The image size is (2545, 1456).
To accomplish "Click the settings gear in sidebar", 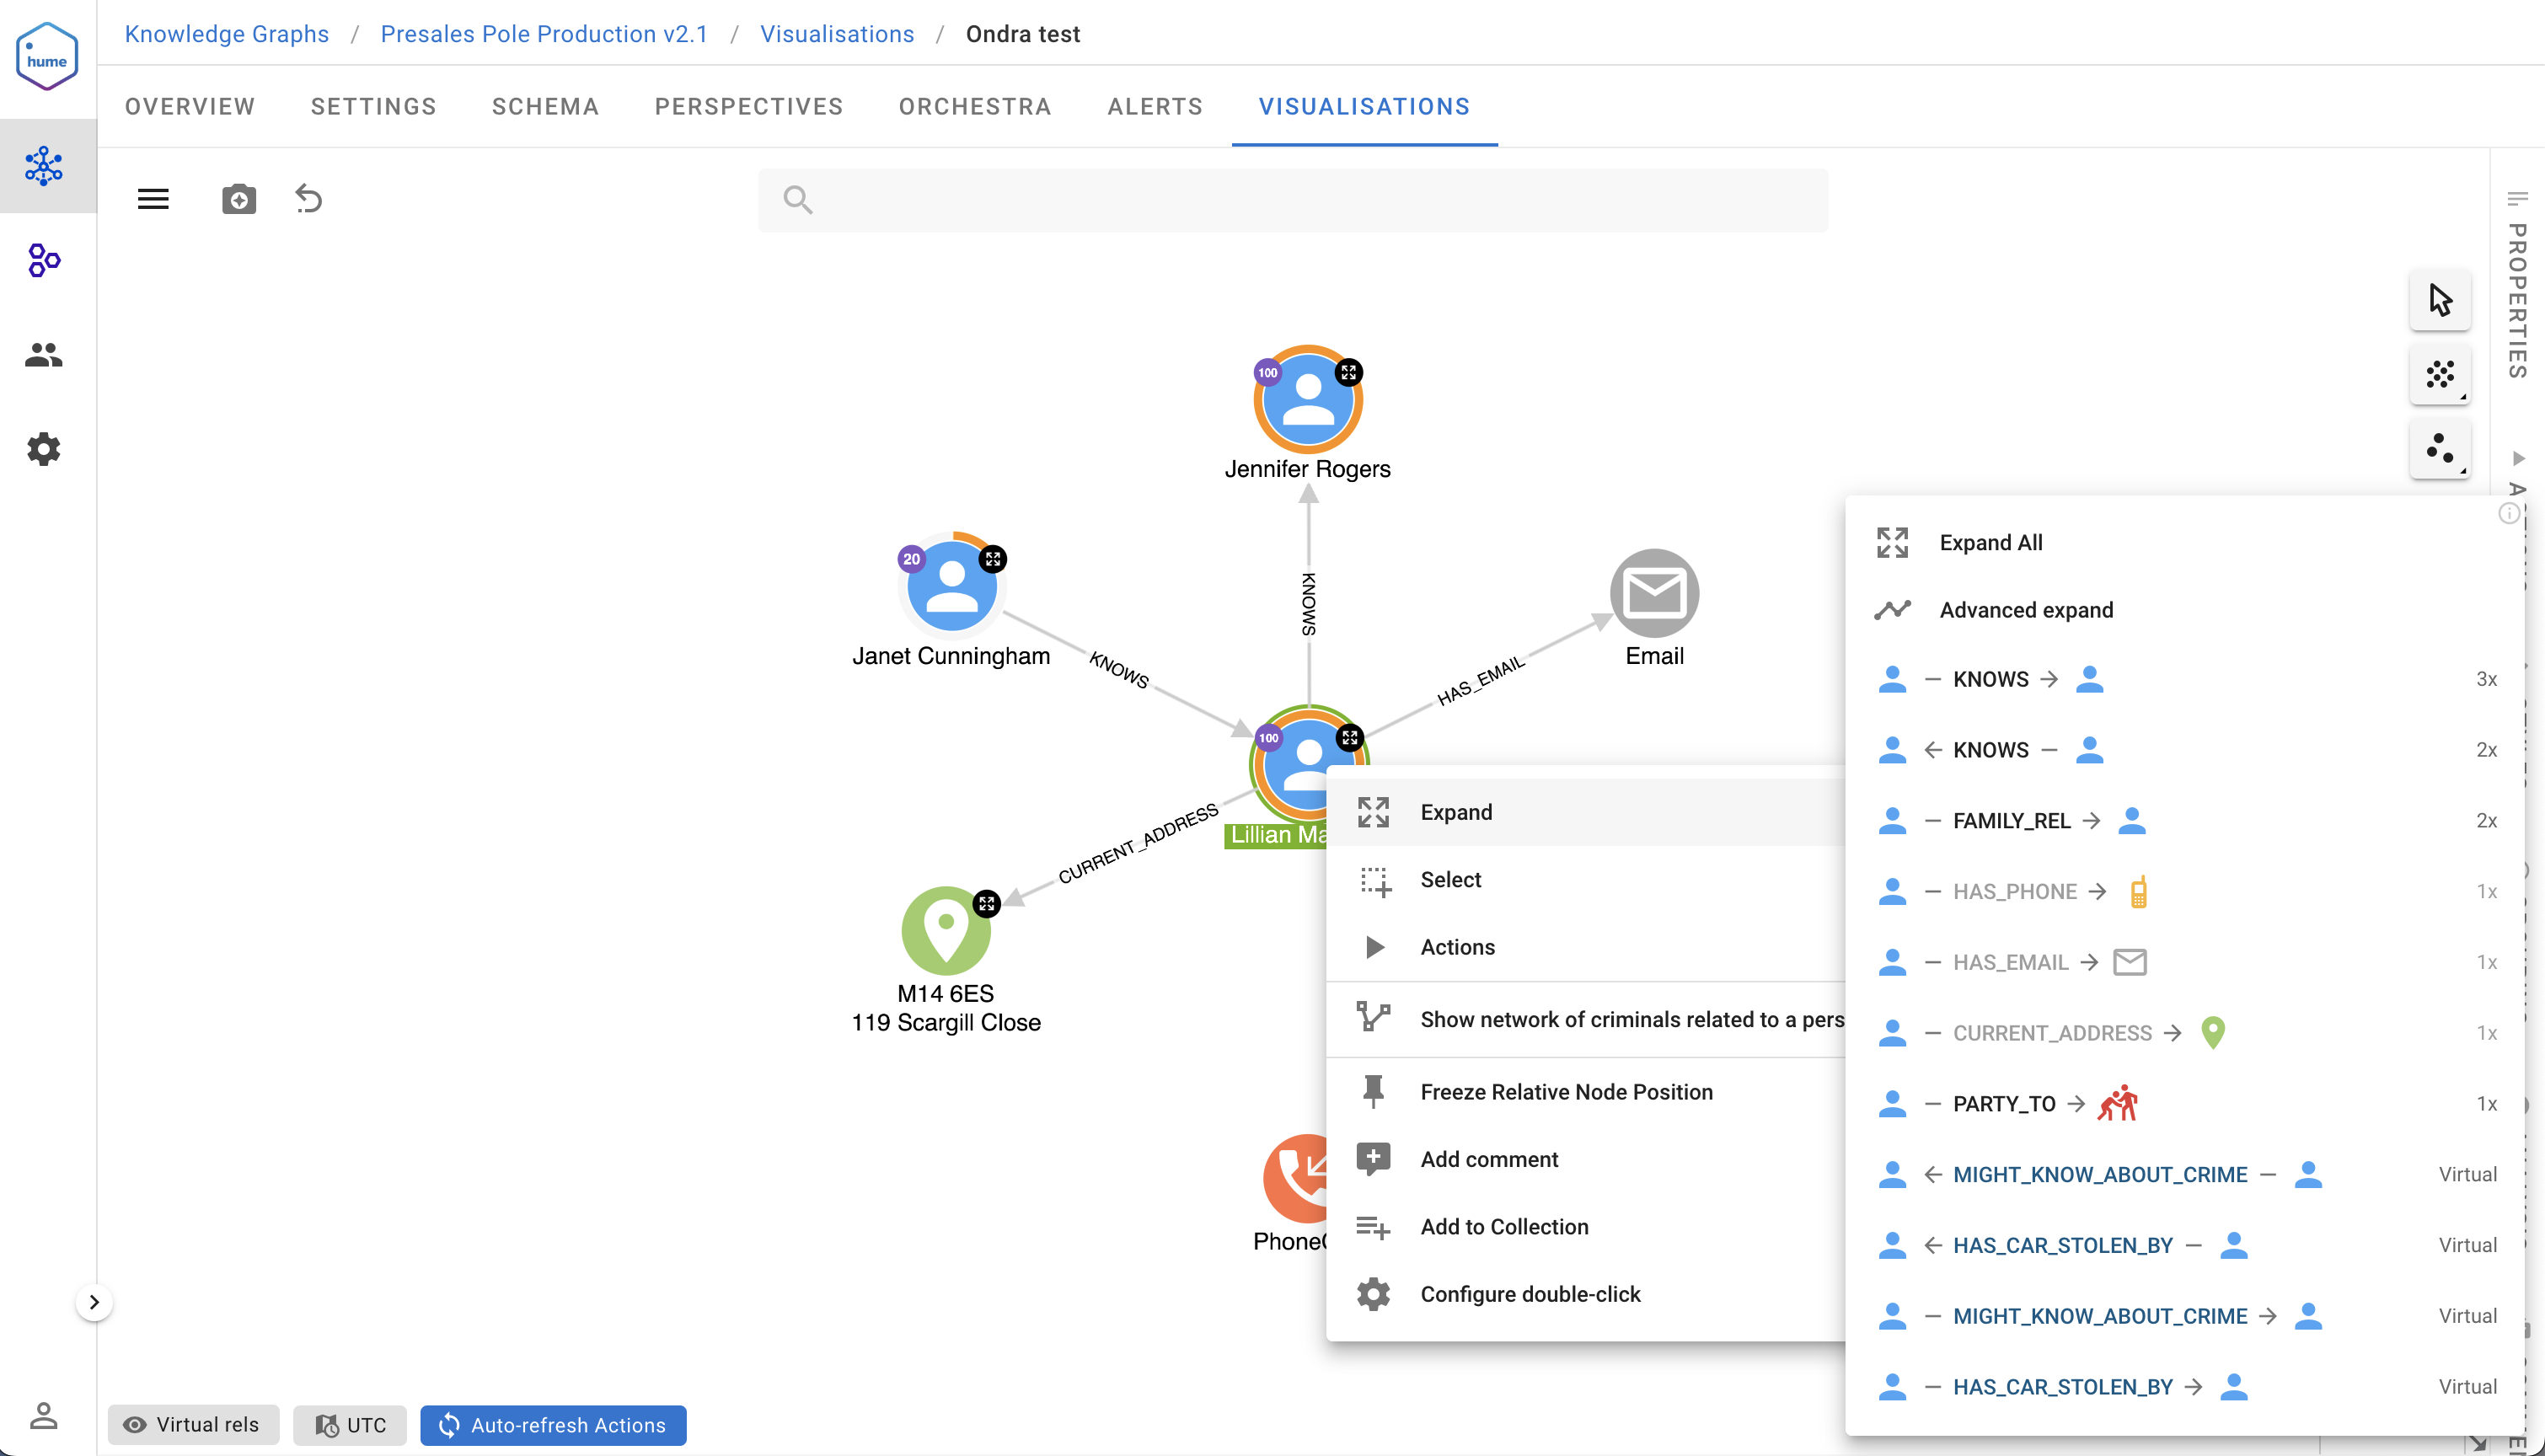I will click(x=44, y=449).
